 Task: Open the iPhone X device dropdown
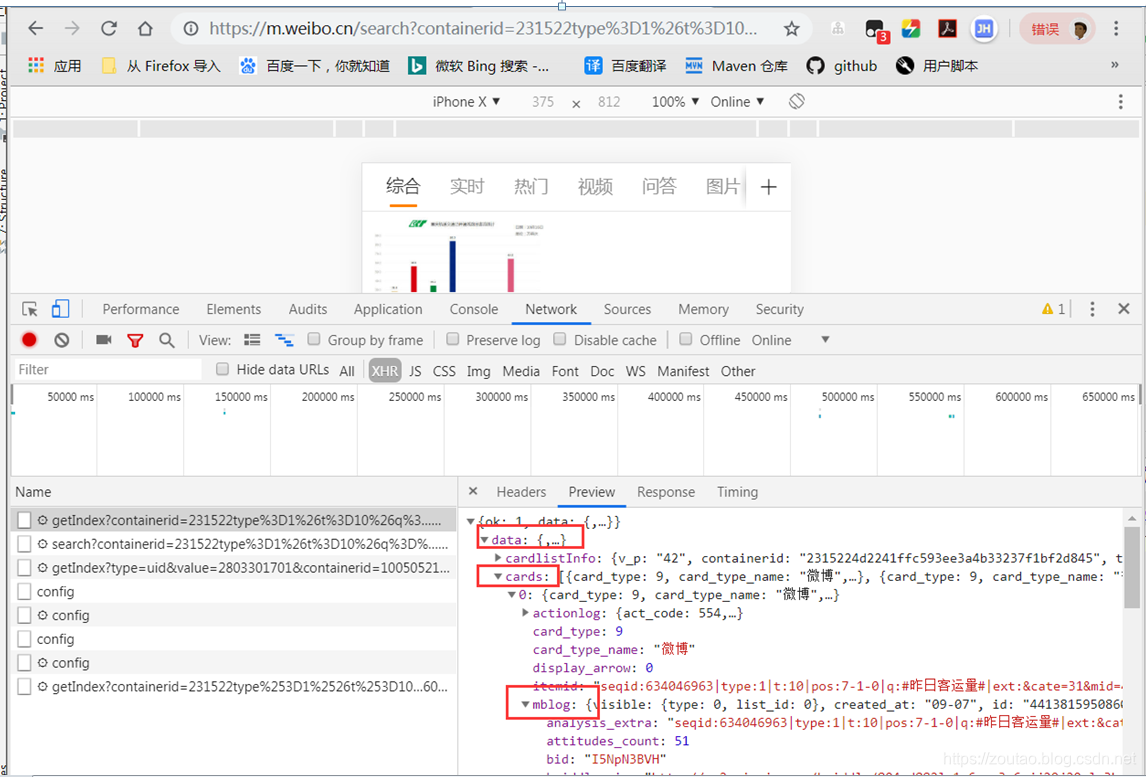pyautogui.click(x=466, y=102)
